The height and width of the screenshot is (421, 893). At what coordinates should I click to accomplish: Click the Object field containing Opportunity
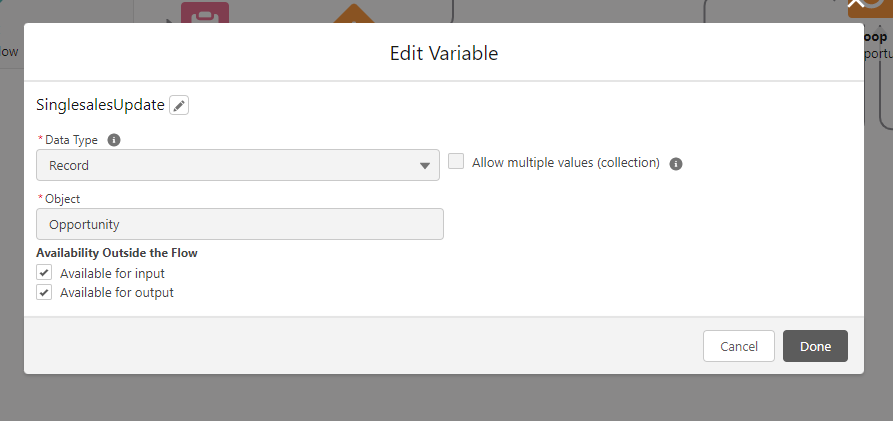(240, 224)
